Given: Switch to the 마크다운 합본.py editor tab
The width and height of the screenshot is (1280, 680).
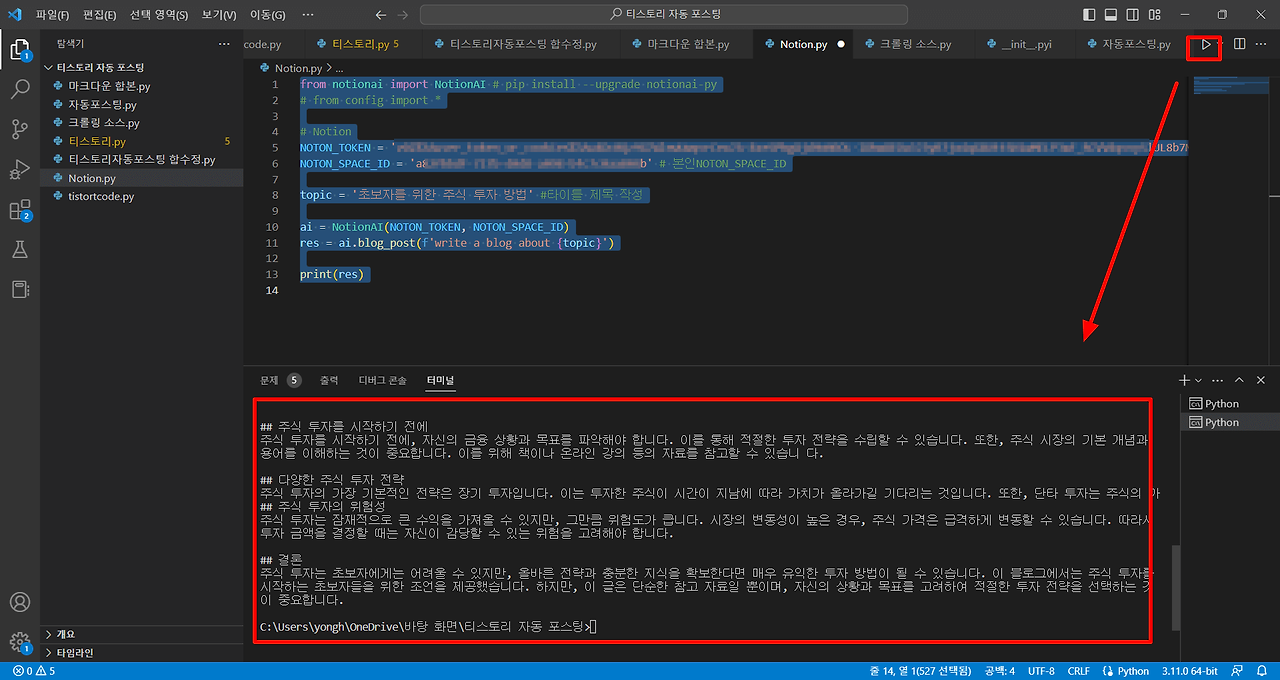Looking at the screenshot, I should 688,44.
